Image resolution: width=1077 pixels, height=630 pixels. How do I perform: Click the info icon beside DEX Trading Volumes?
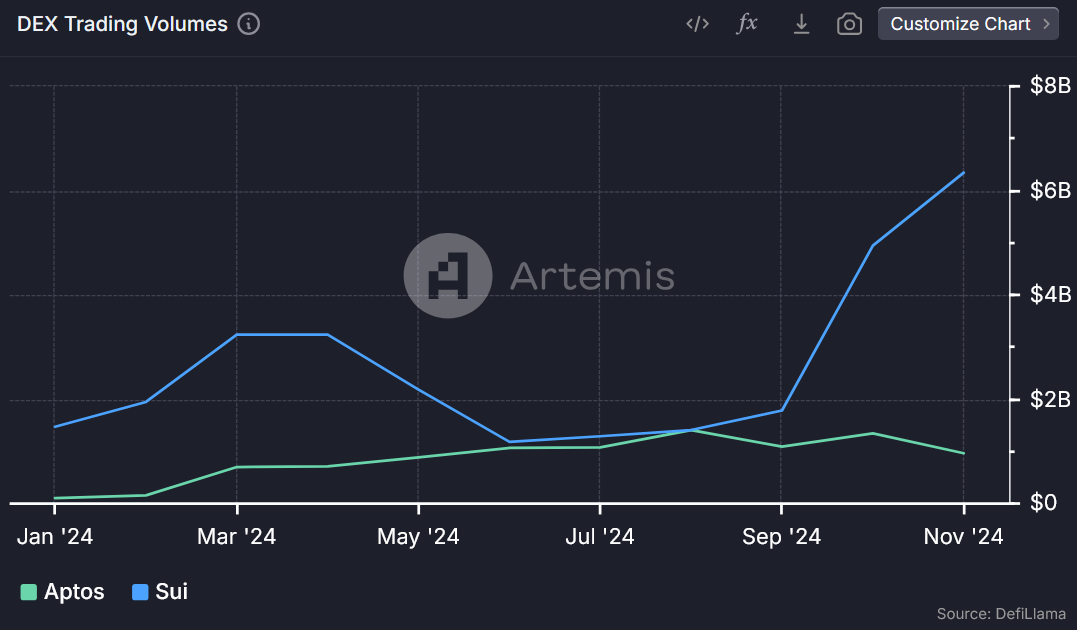tap(249, 24)
